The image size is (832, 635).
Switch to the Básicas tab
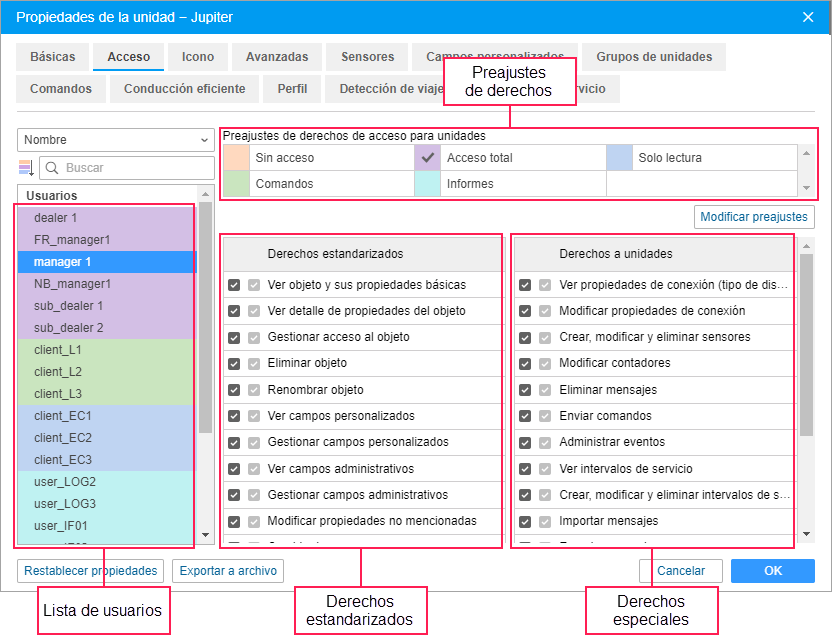(x=53, y=57)
